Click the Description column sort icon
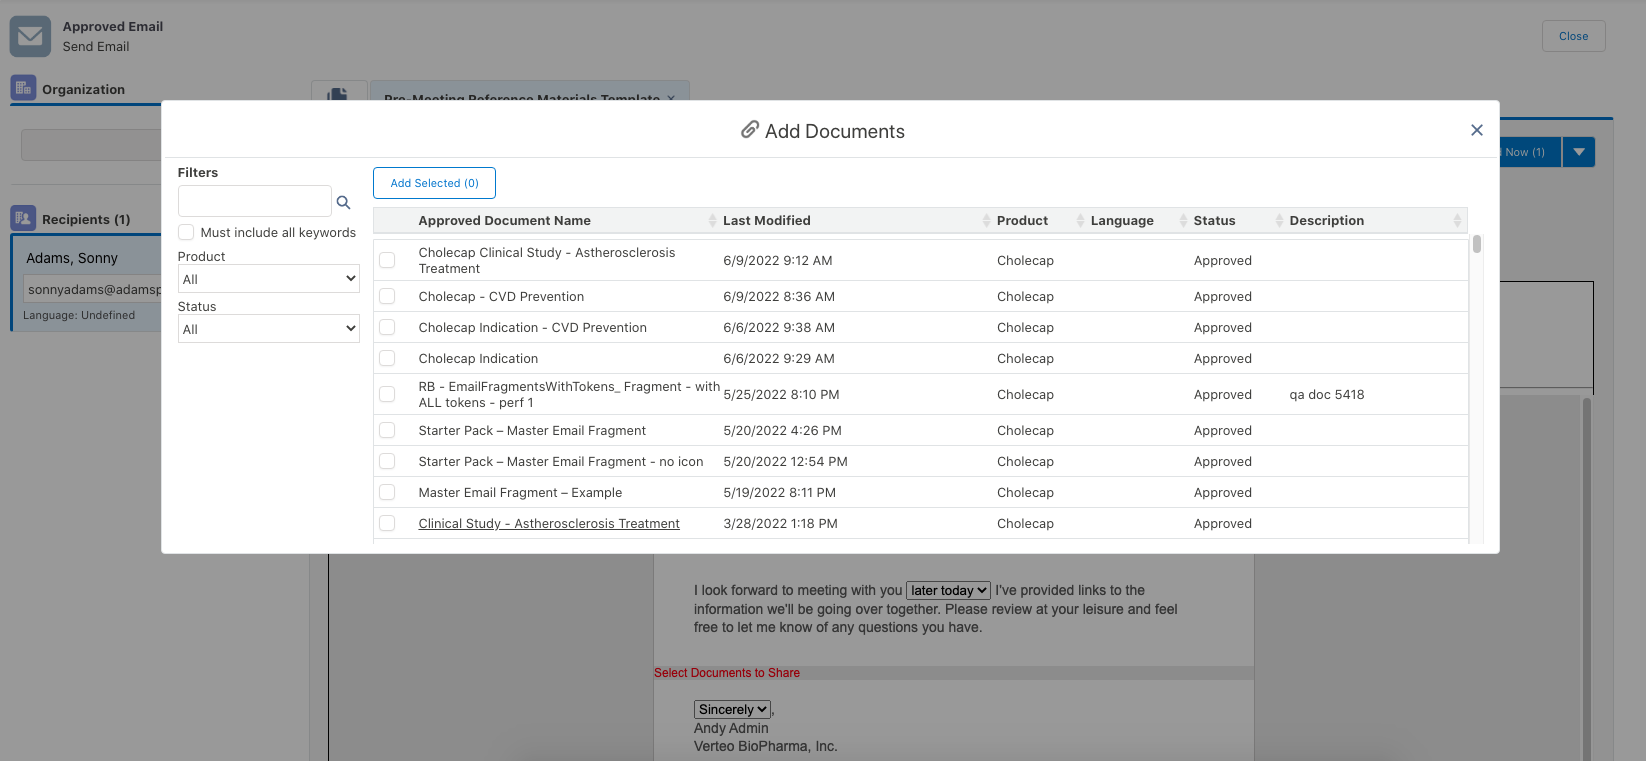1646x761 pixels. point(1456,221)
